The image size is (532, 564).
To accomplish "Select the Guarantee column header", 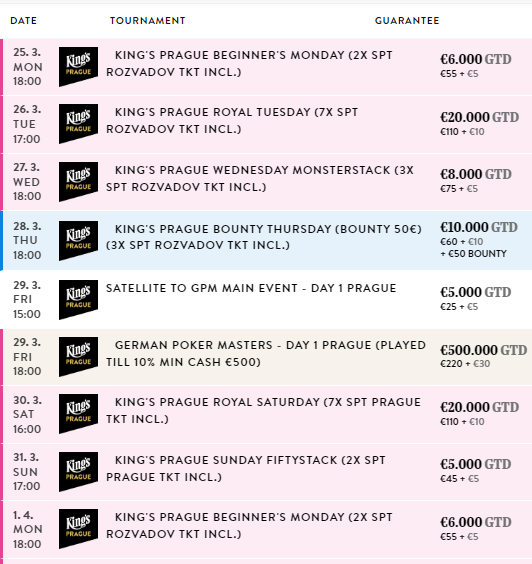I will tap(407, 21).
